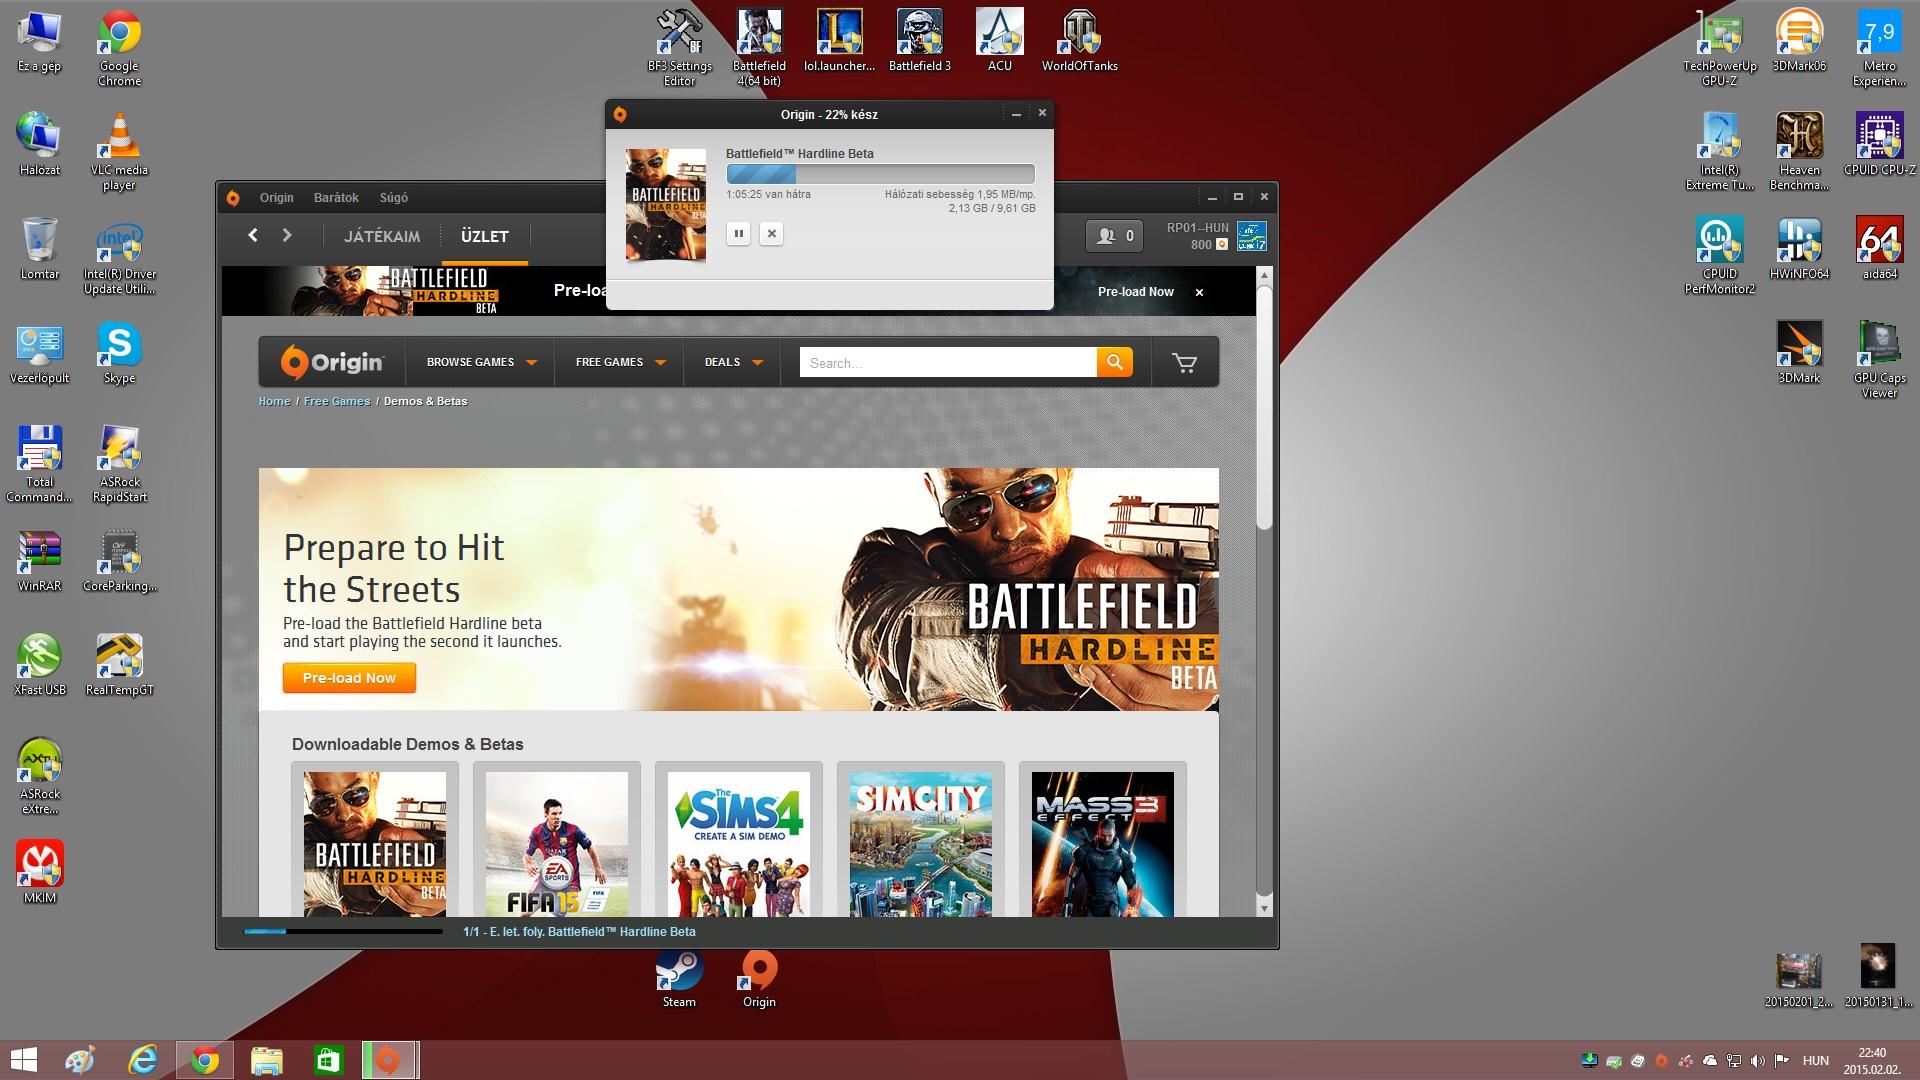Screen dimensions: 1920x1080
Task: Pause the Battlefield Hardline Beta download
Action: (x=738, y=234)
